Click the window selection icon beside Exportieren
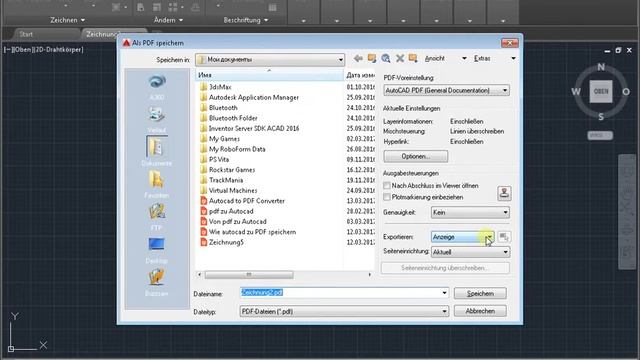 point(504,237)
